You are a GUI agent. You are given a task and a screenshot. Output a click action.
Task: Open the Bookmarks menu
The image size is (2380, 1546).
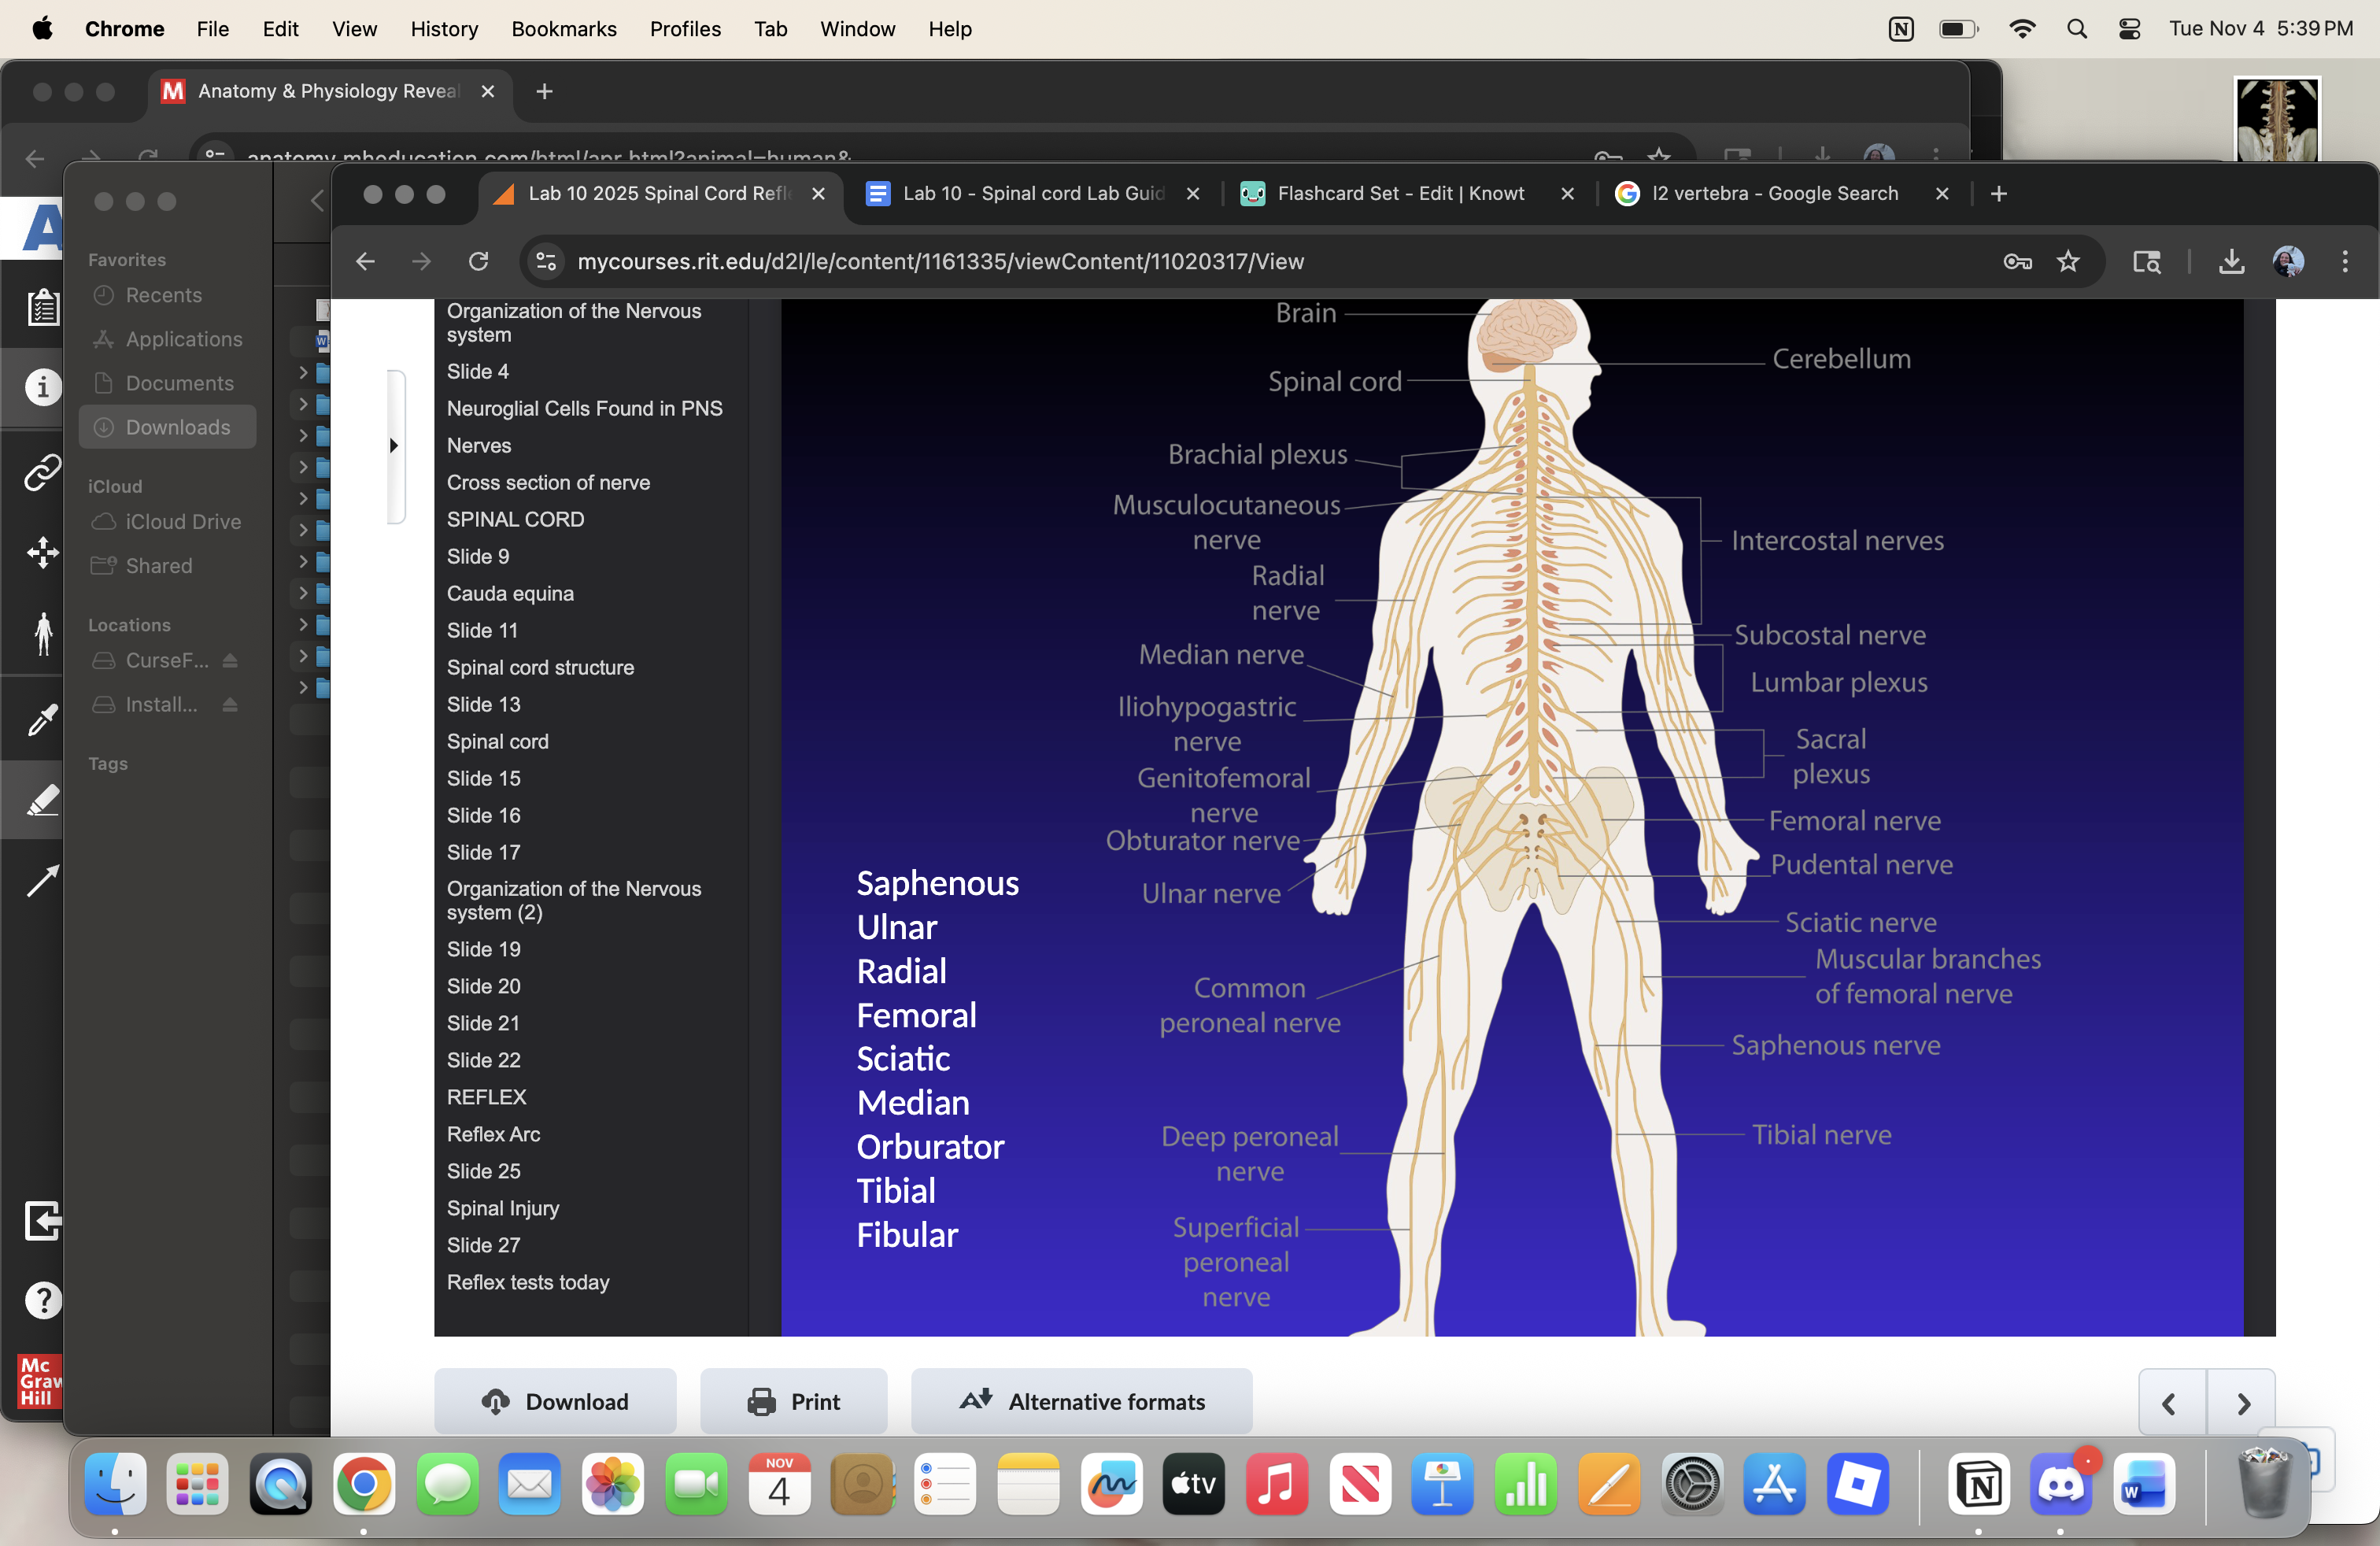[563, 29]
